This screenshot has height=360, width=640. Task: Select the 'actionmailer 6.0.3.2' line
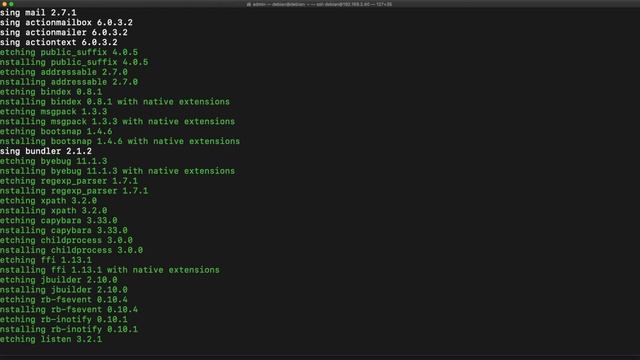pyautogui.click(x=64, y=32)
